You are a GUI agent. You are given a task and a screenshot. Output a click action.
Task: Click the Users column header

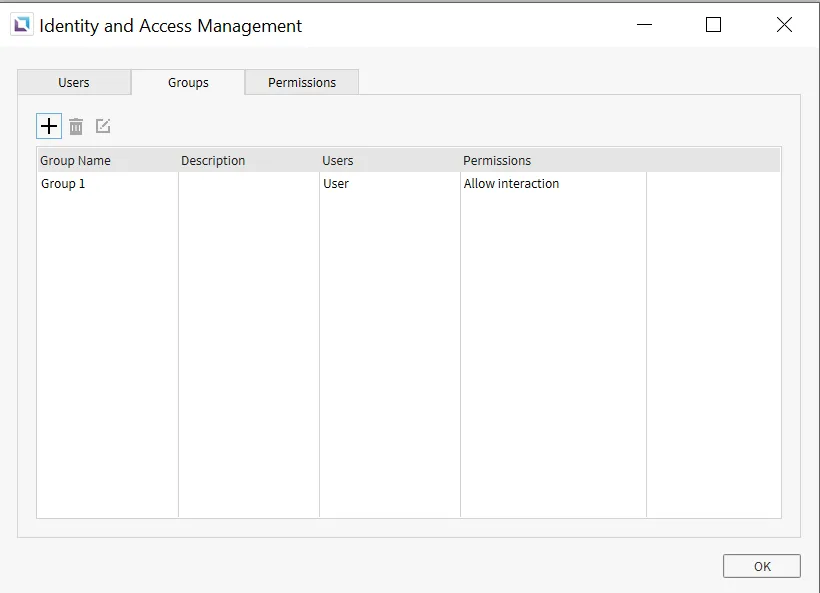click(338, 160)
